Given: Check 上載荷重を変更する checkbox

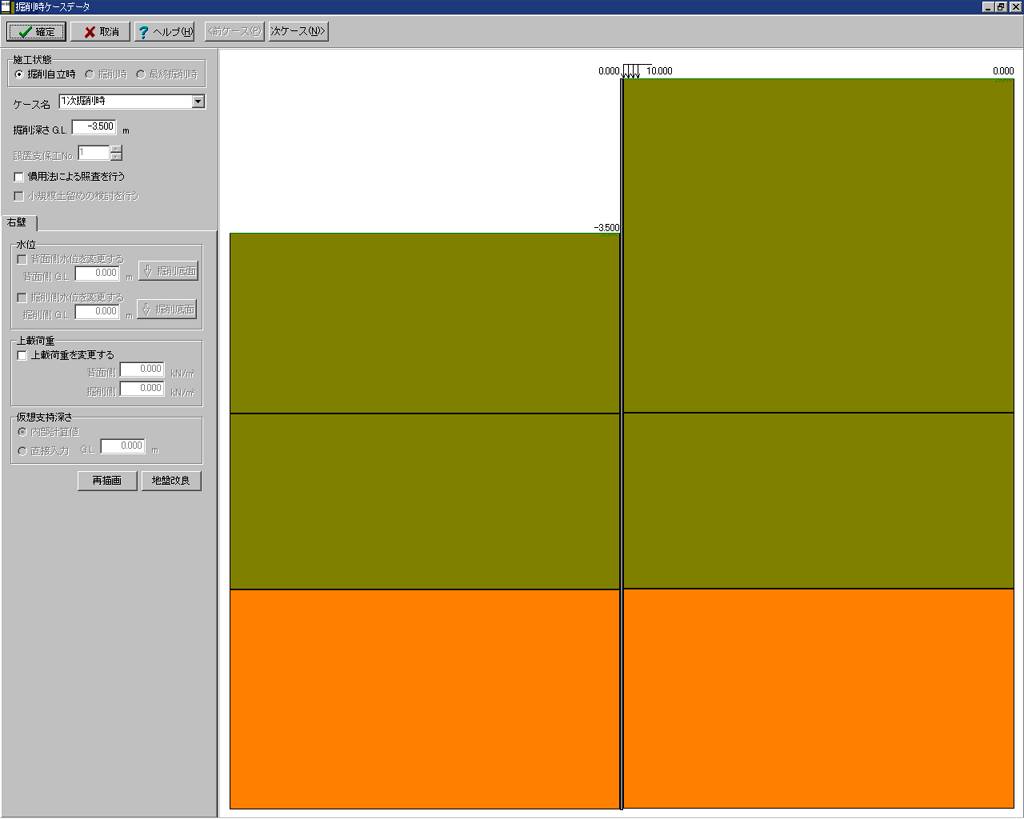Looking at the screenshot, I should (22, 355).
